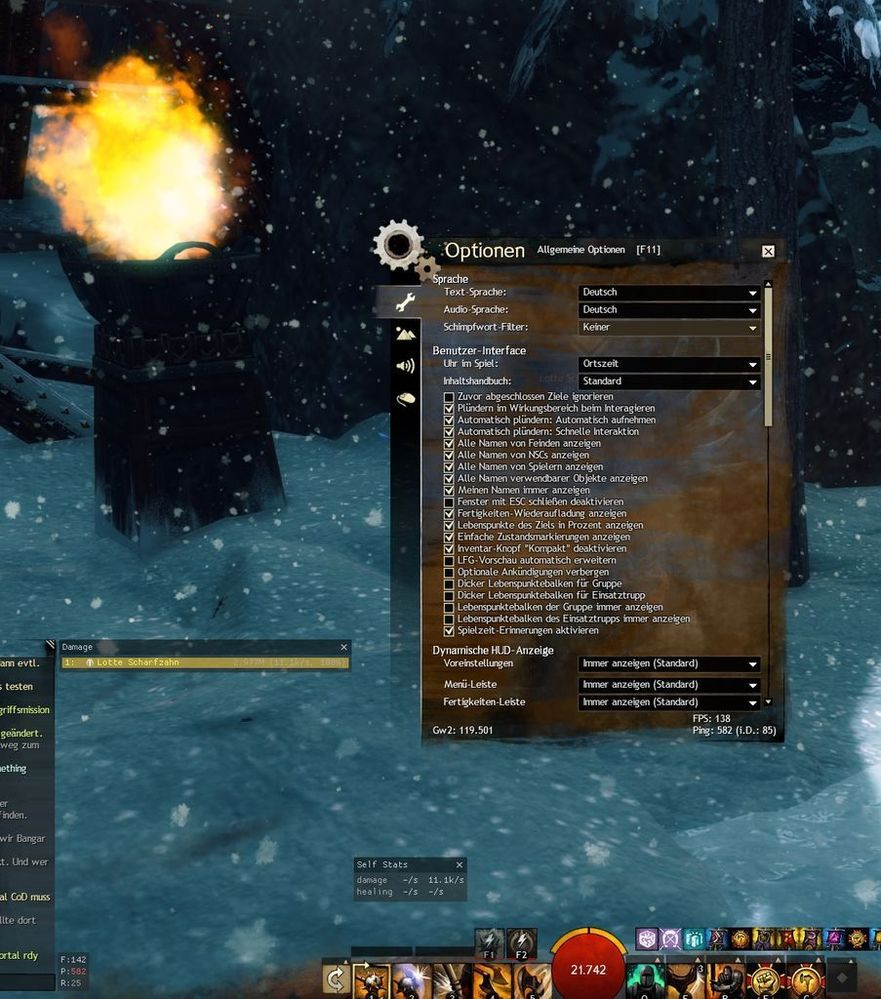Uncheck Alle Namen von NSCs anzeigen
The image size is (881, 999).
449,456
